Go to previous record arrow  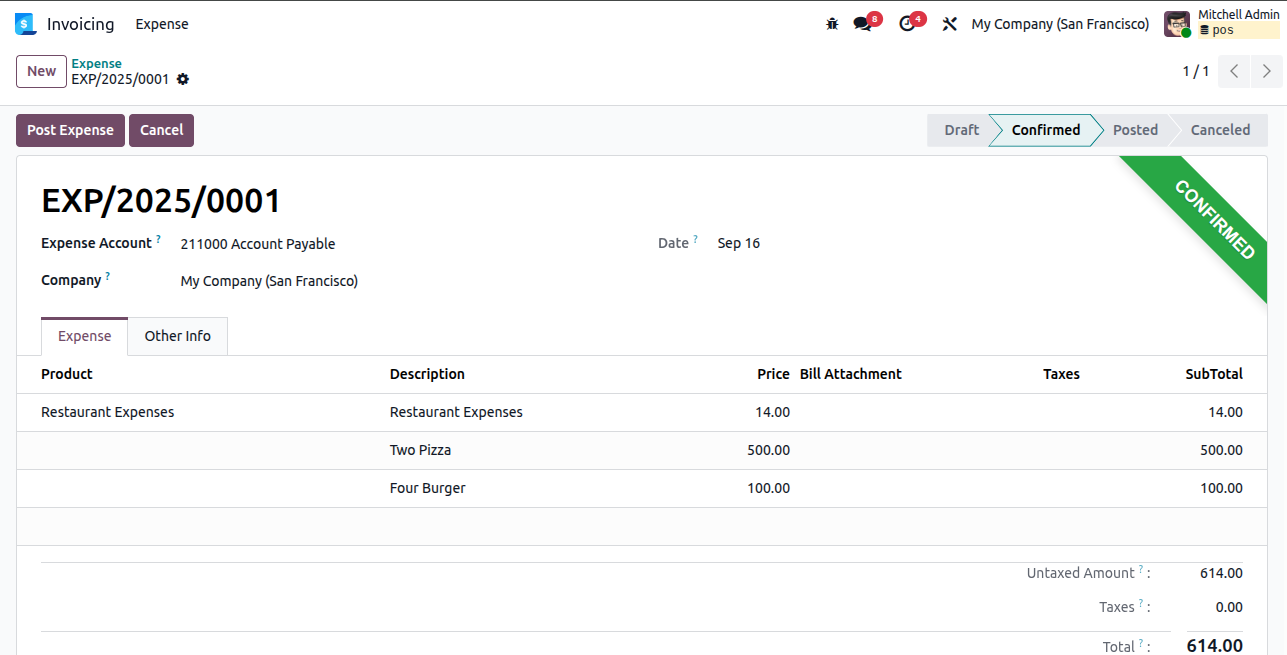pos(1234,71)
